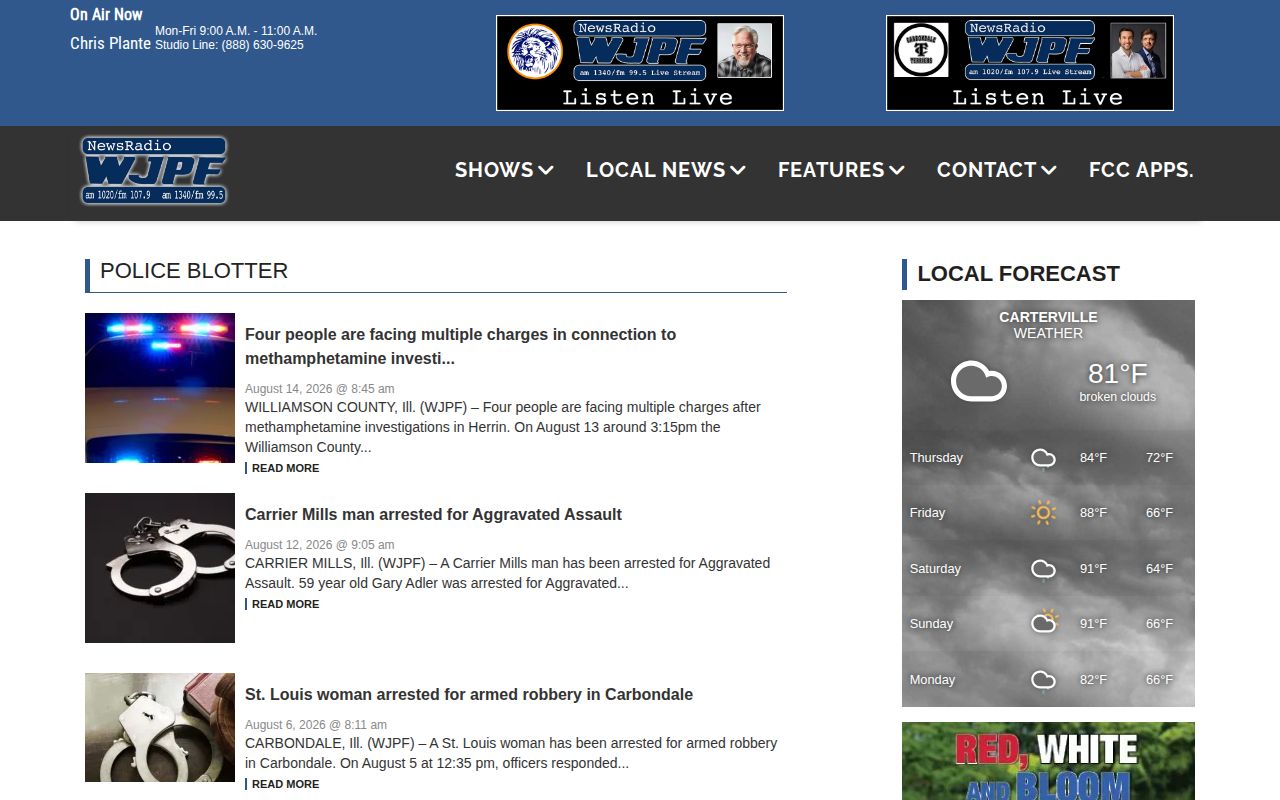The width and height of the screenshot is (1280, 800).
Task: Open the St. Louis woman armed robbery headline
Action: (x=469, y=694)
